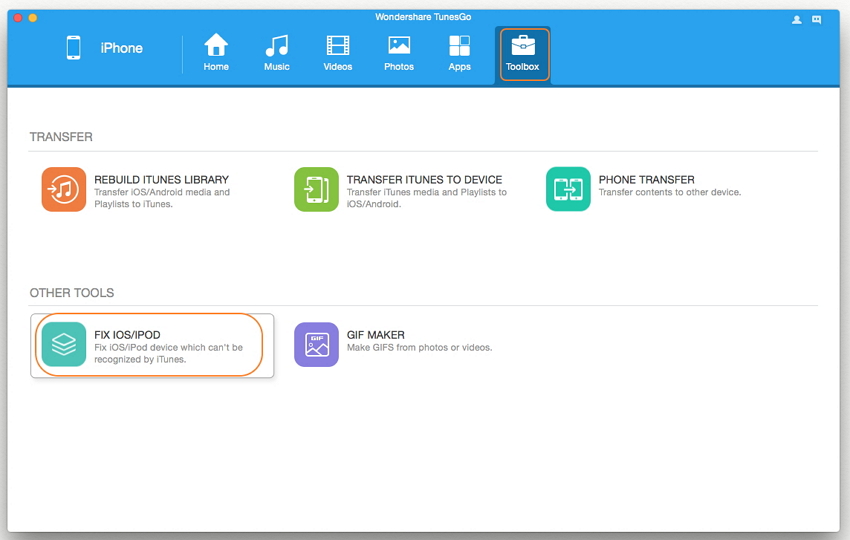The height and width of the screenshot is (540, 850).
Task: Launch the teal Phone Transfer icon
Action: click(568, 189)
